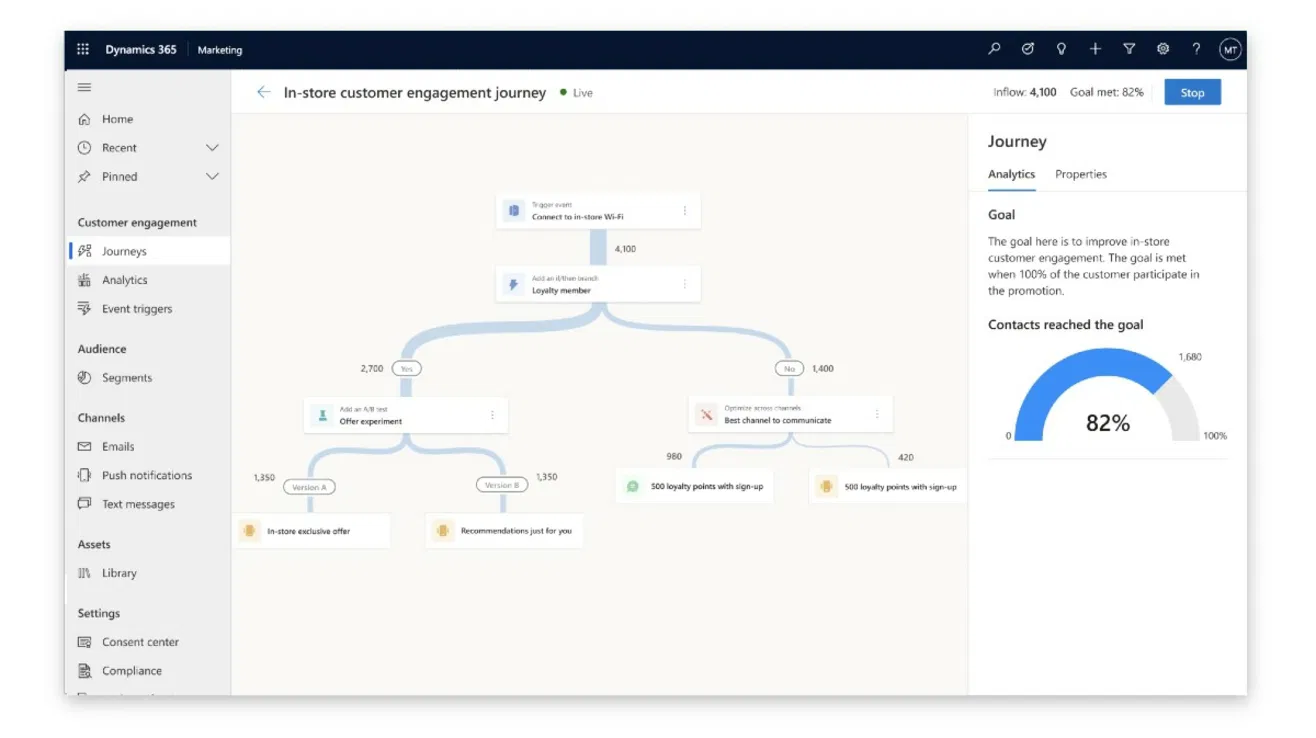1316x738 pixels.
Task: Open the advanced filter funnel icon
Action: tap(1129, 49)
